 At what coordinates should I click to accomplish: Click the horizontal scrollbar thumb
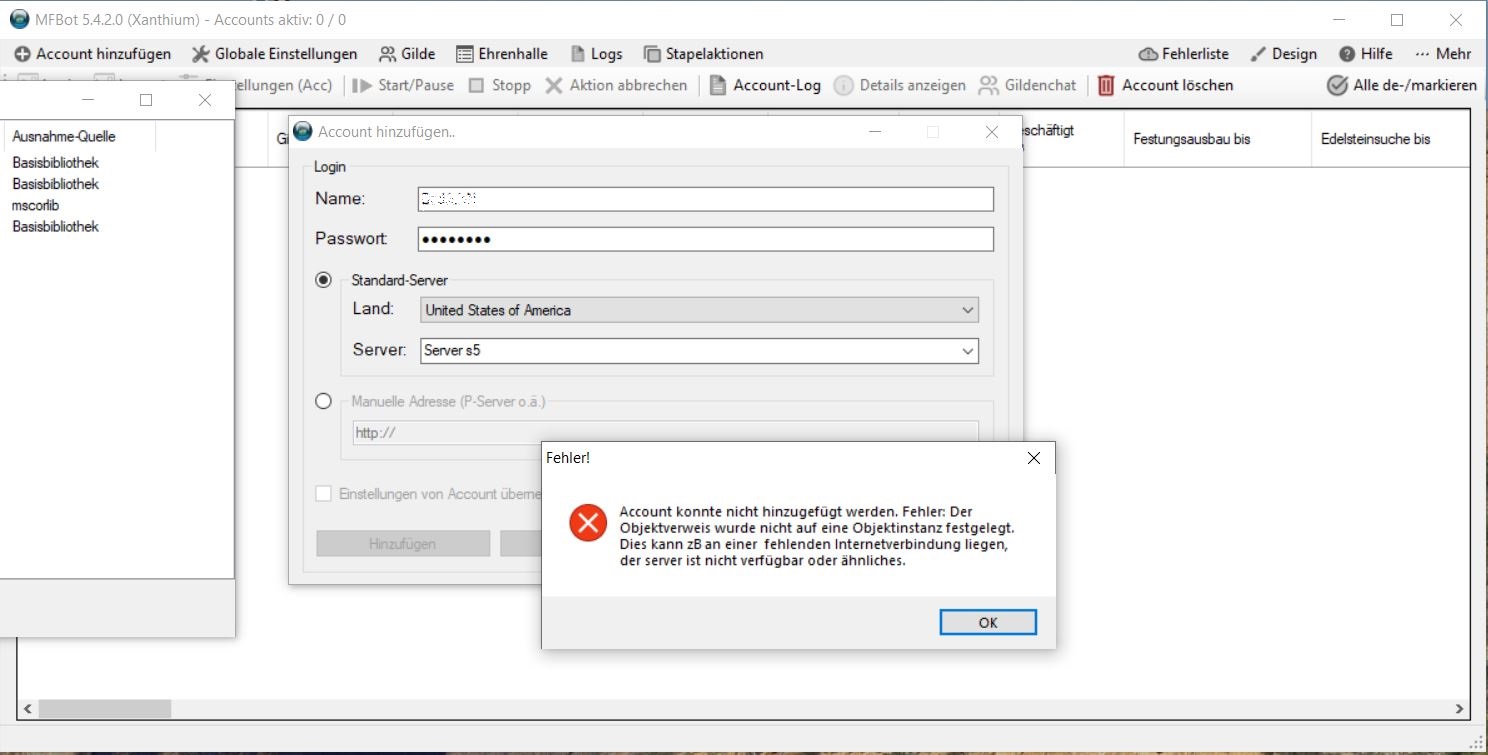(104, 708)
